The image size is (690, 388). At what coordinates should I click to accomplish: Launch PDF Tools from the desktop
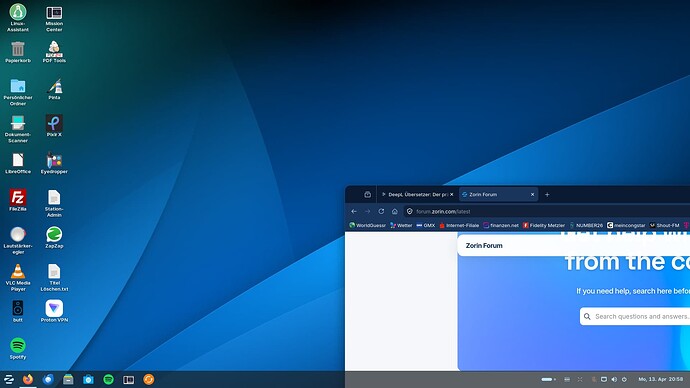tap(54, 52)
